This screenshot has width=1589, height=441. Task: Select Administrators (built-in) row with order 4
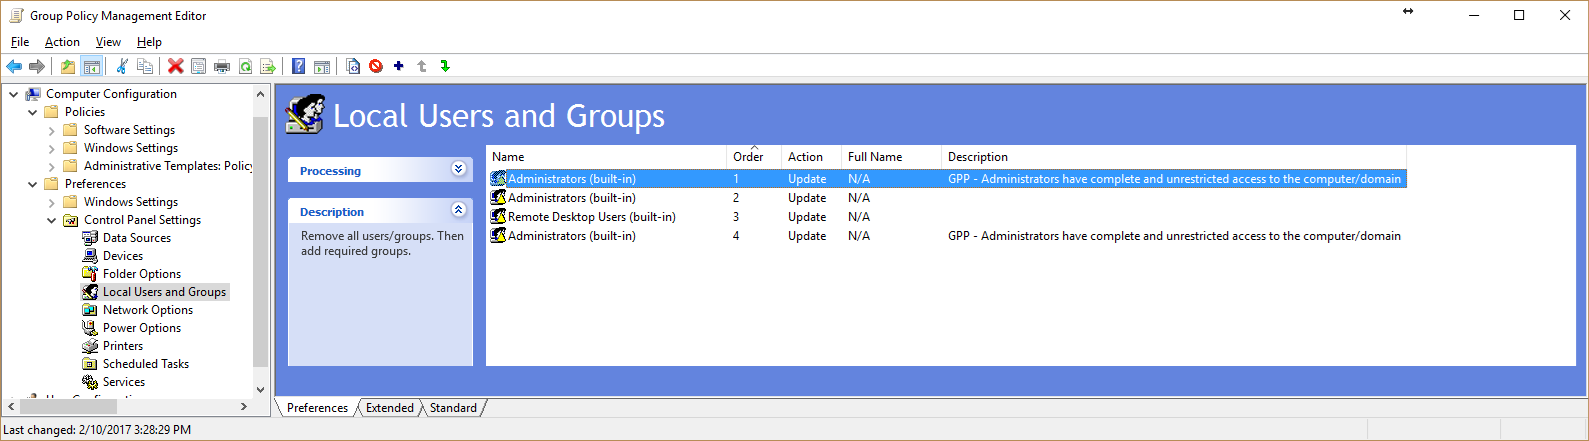[946, 236]
